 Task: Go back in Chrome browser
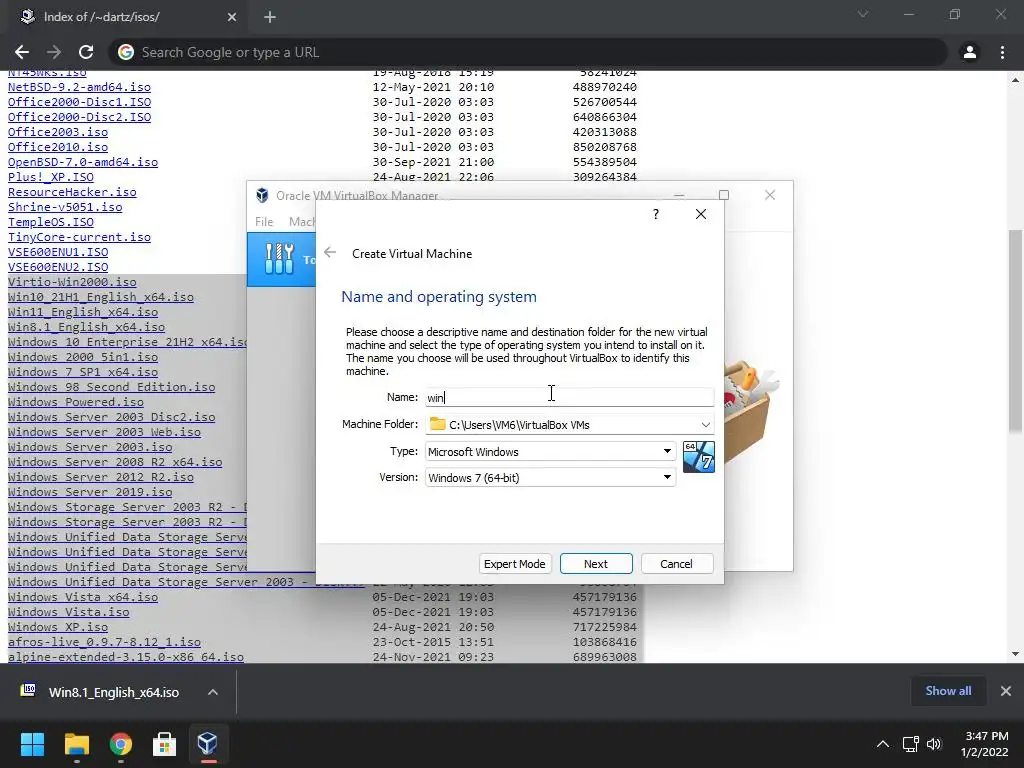coord(22,52)
